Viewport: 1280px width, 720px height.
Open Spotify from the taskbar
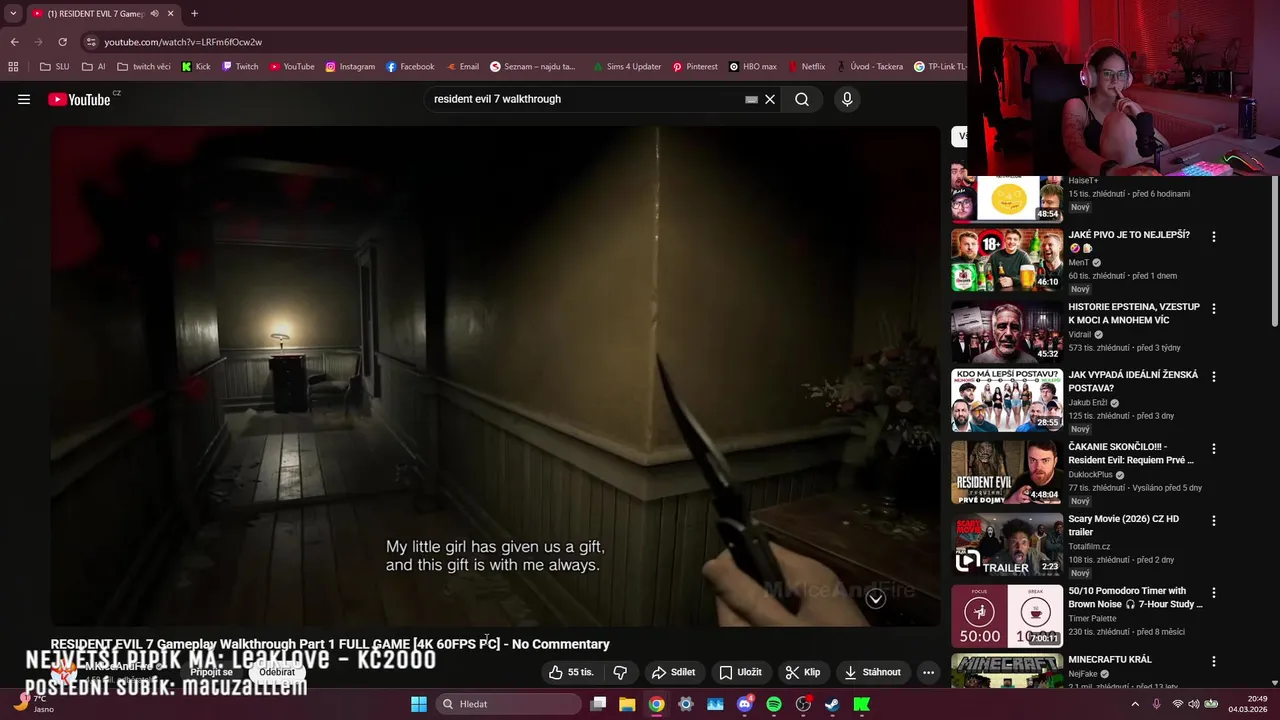[x=774, y=704]
